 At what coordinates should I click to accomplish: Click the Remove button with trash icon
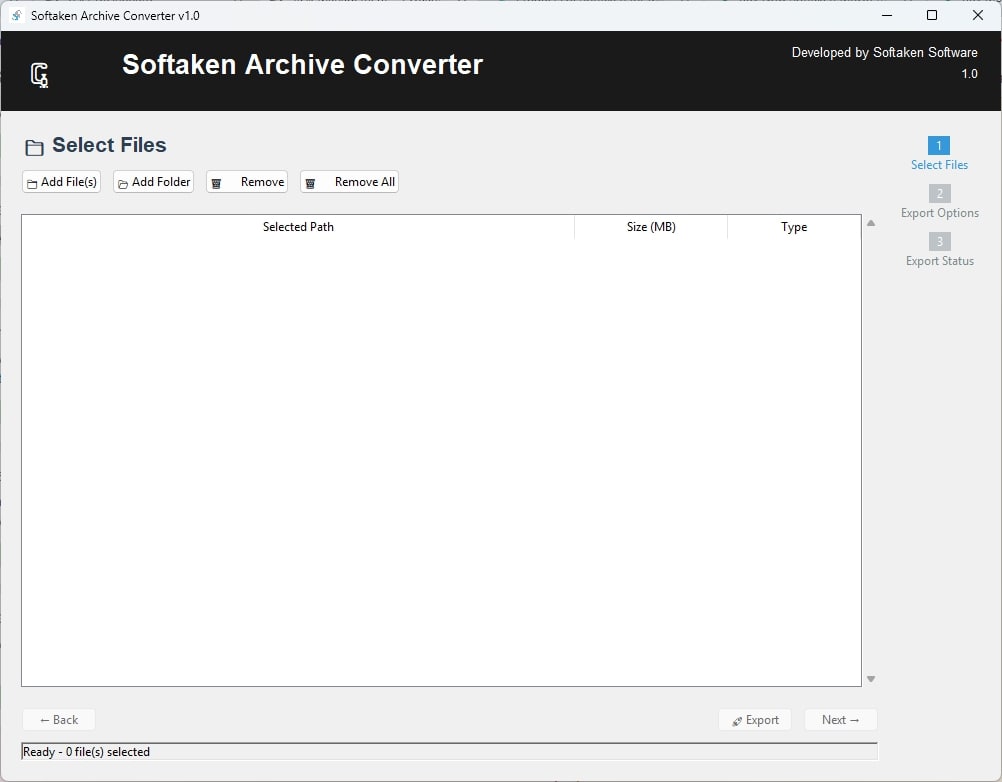(x=247, y=182)
